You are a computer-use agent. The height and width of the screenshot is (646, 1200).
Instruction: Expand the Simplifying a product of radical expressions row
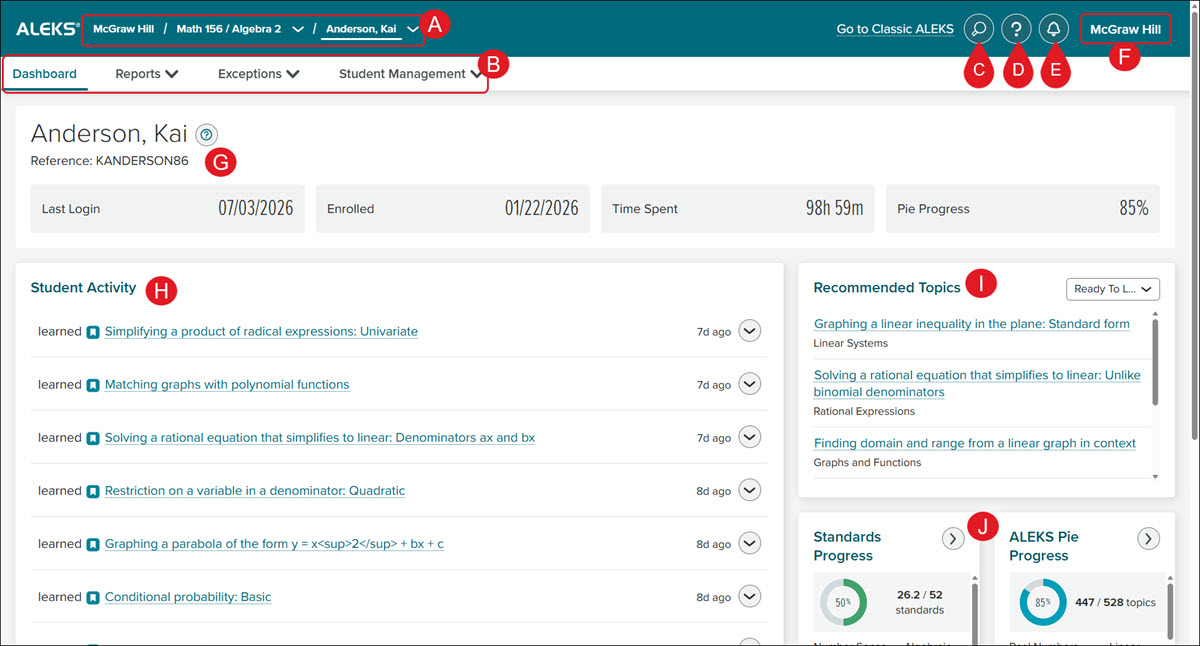(x=750, y=331)
